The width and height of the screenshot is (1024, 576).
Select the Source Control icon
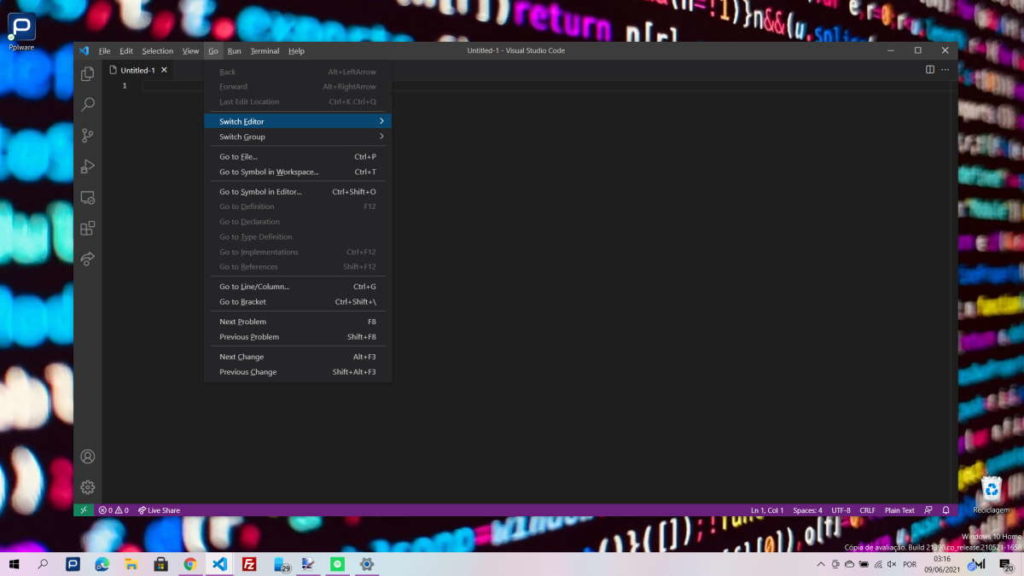pyautogui.click(x=87, y=135)
